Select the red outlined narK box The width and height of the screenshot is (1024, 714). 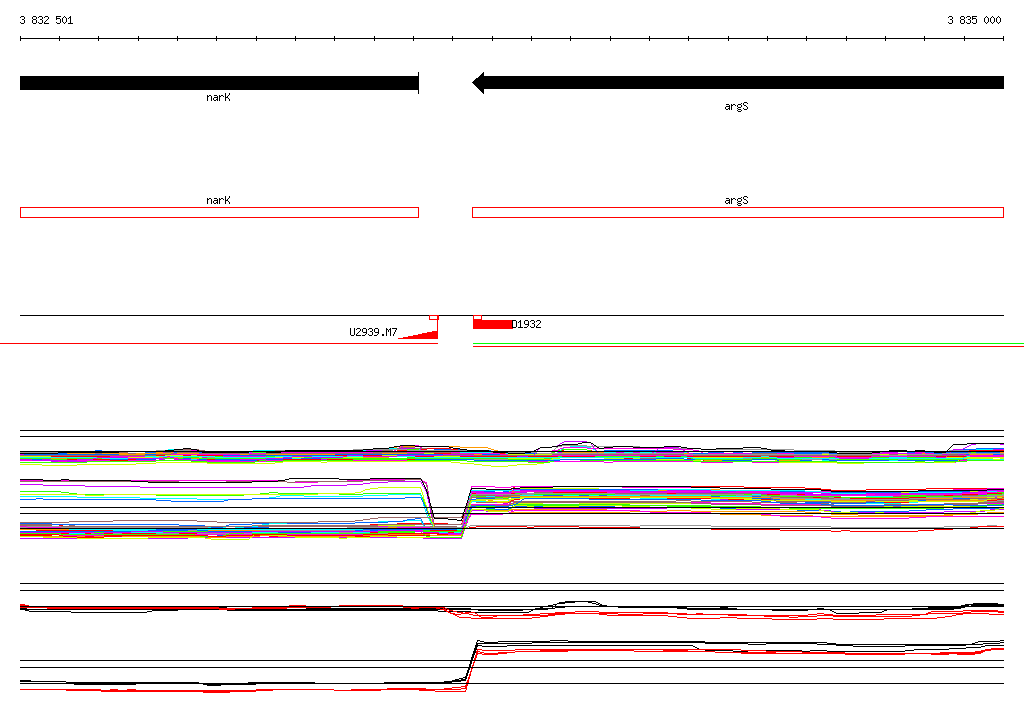219,212
